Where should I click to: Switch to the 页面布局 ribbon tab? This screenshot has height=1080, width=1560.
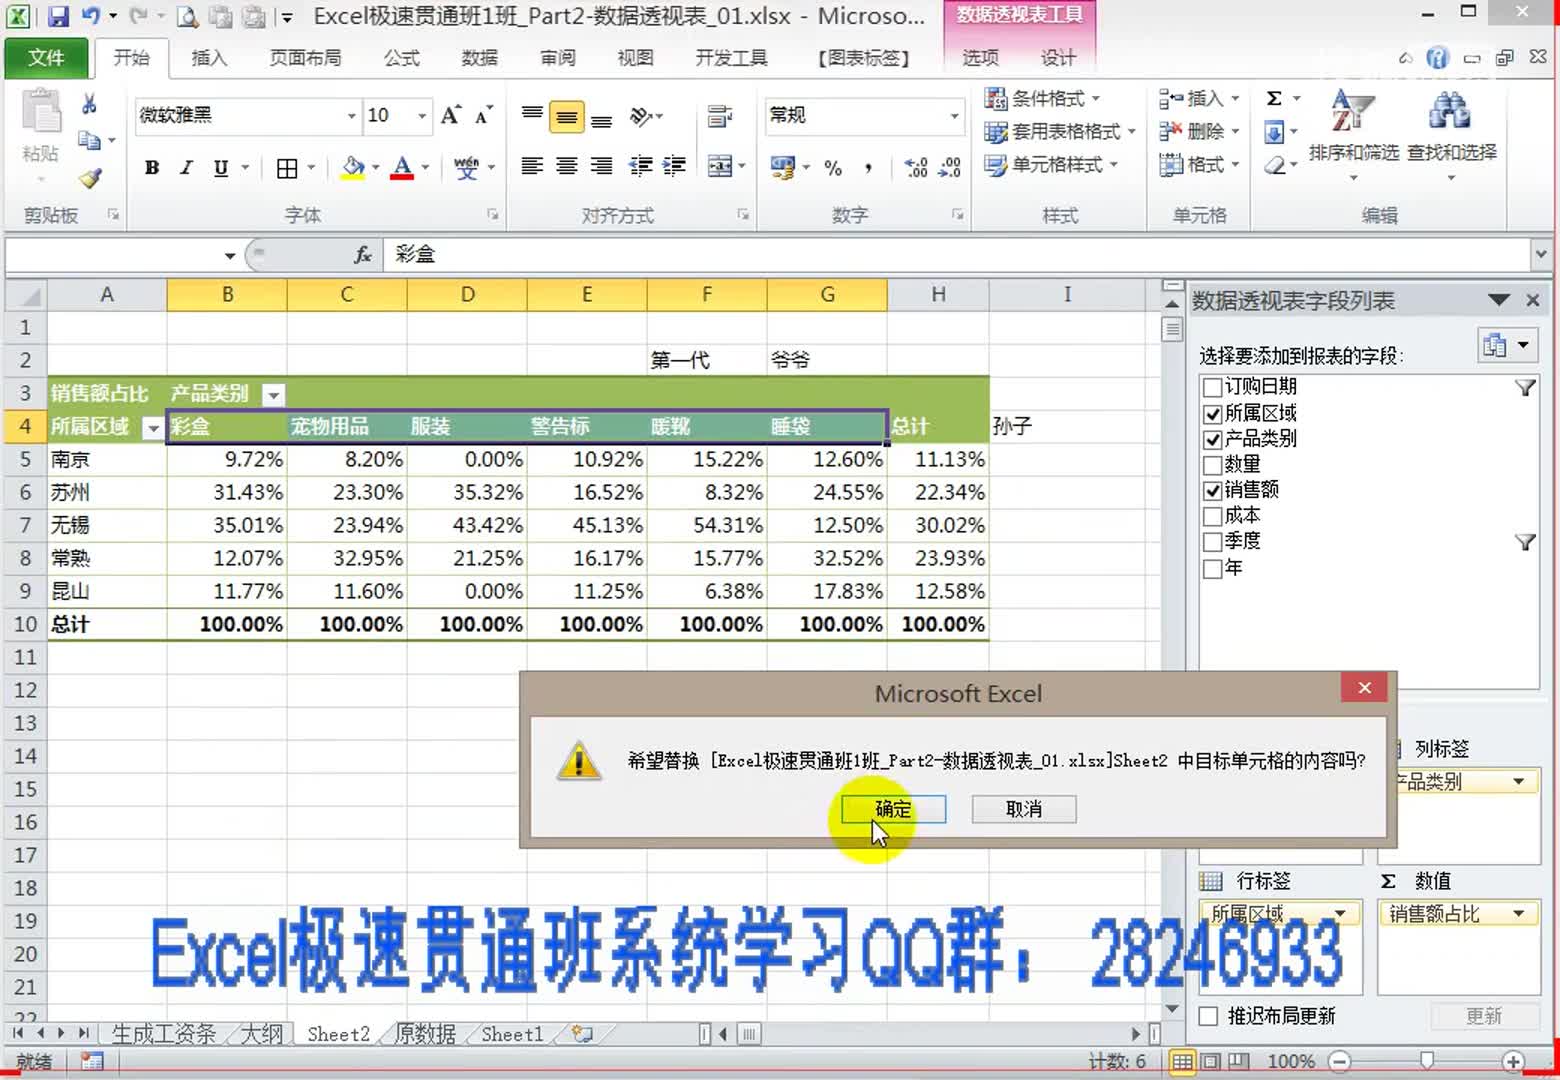click(305, 58)
